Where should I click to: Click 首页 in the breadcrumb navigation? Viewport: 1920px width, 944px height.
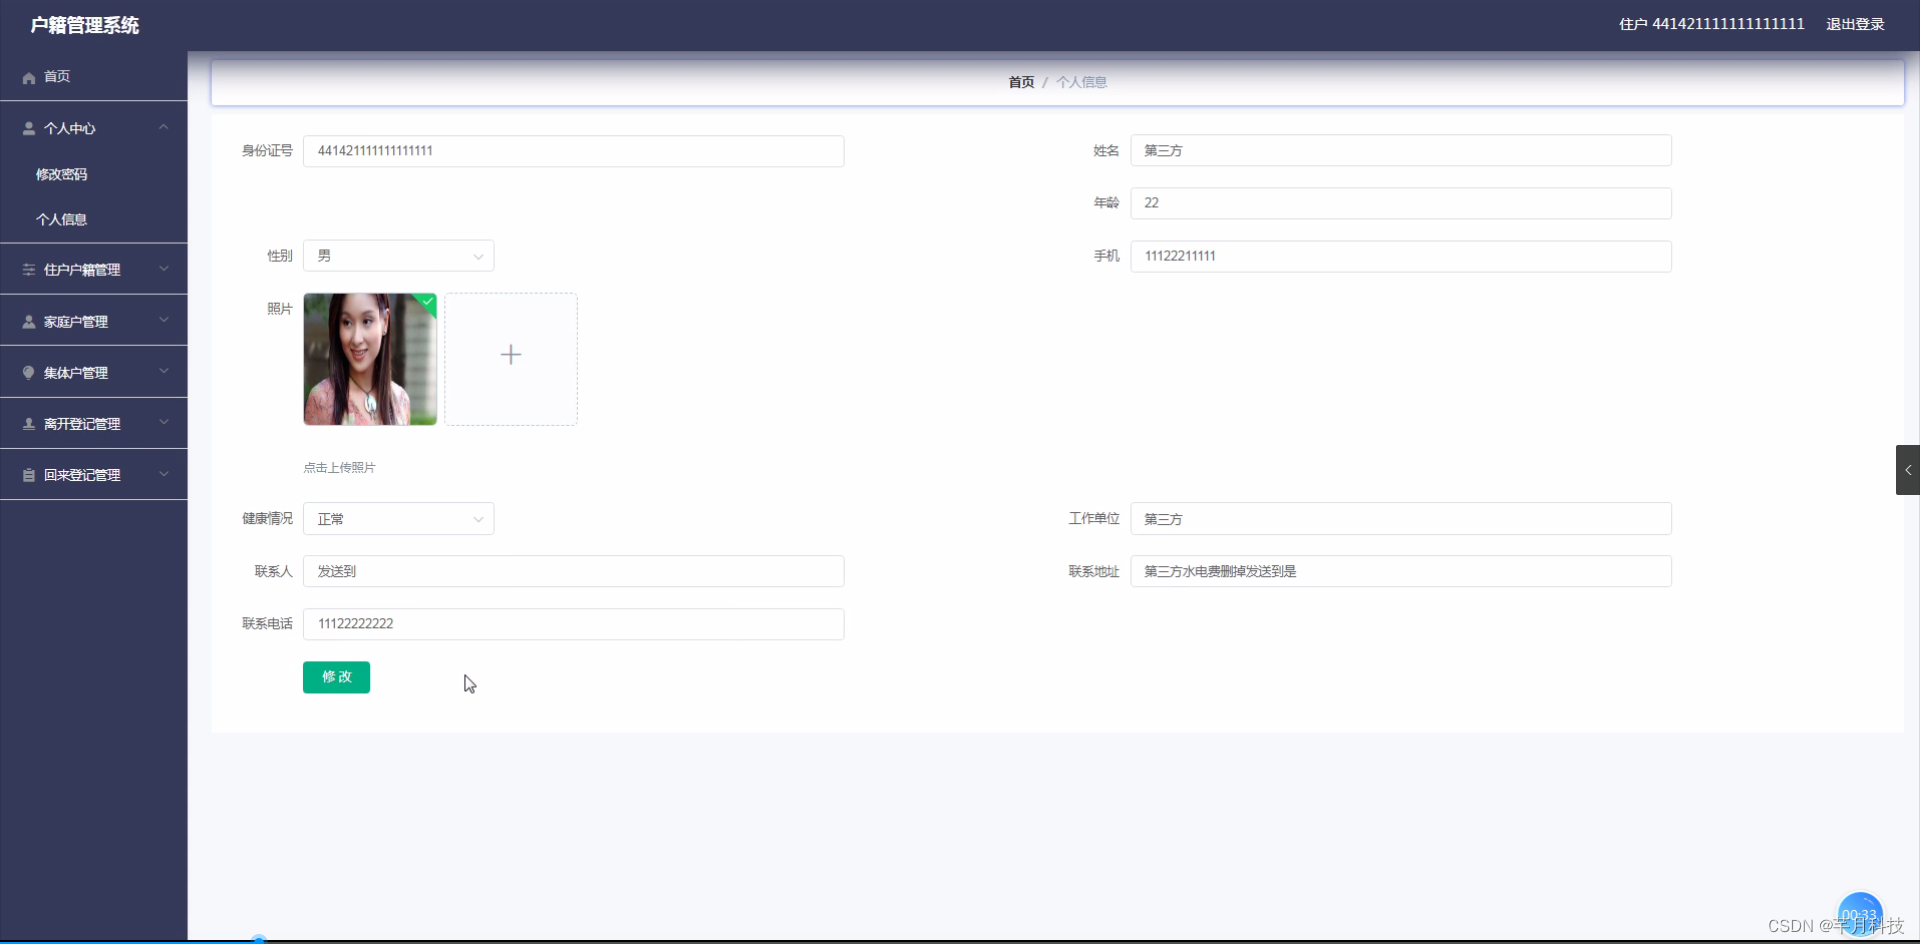[1021, 82]
